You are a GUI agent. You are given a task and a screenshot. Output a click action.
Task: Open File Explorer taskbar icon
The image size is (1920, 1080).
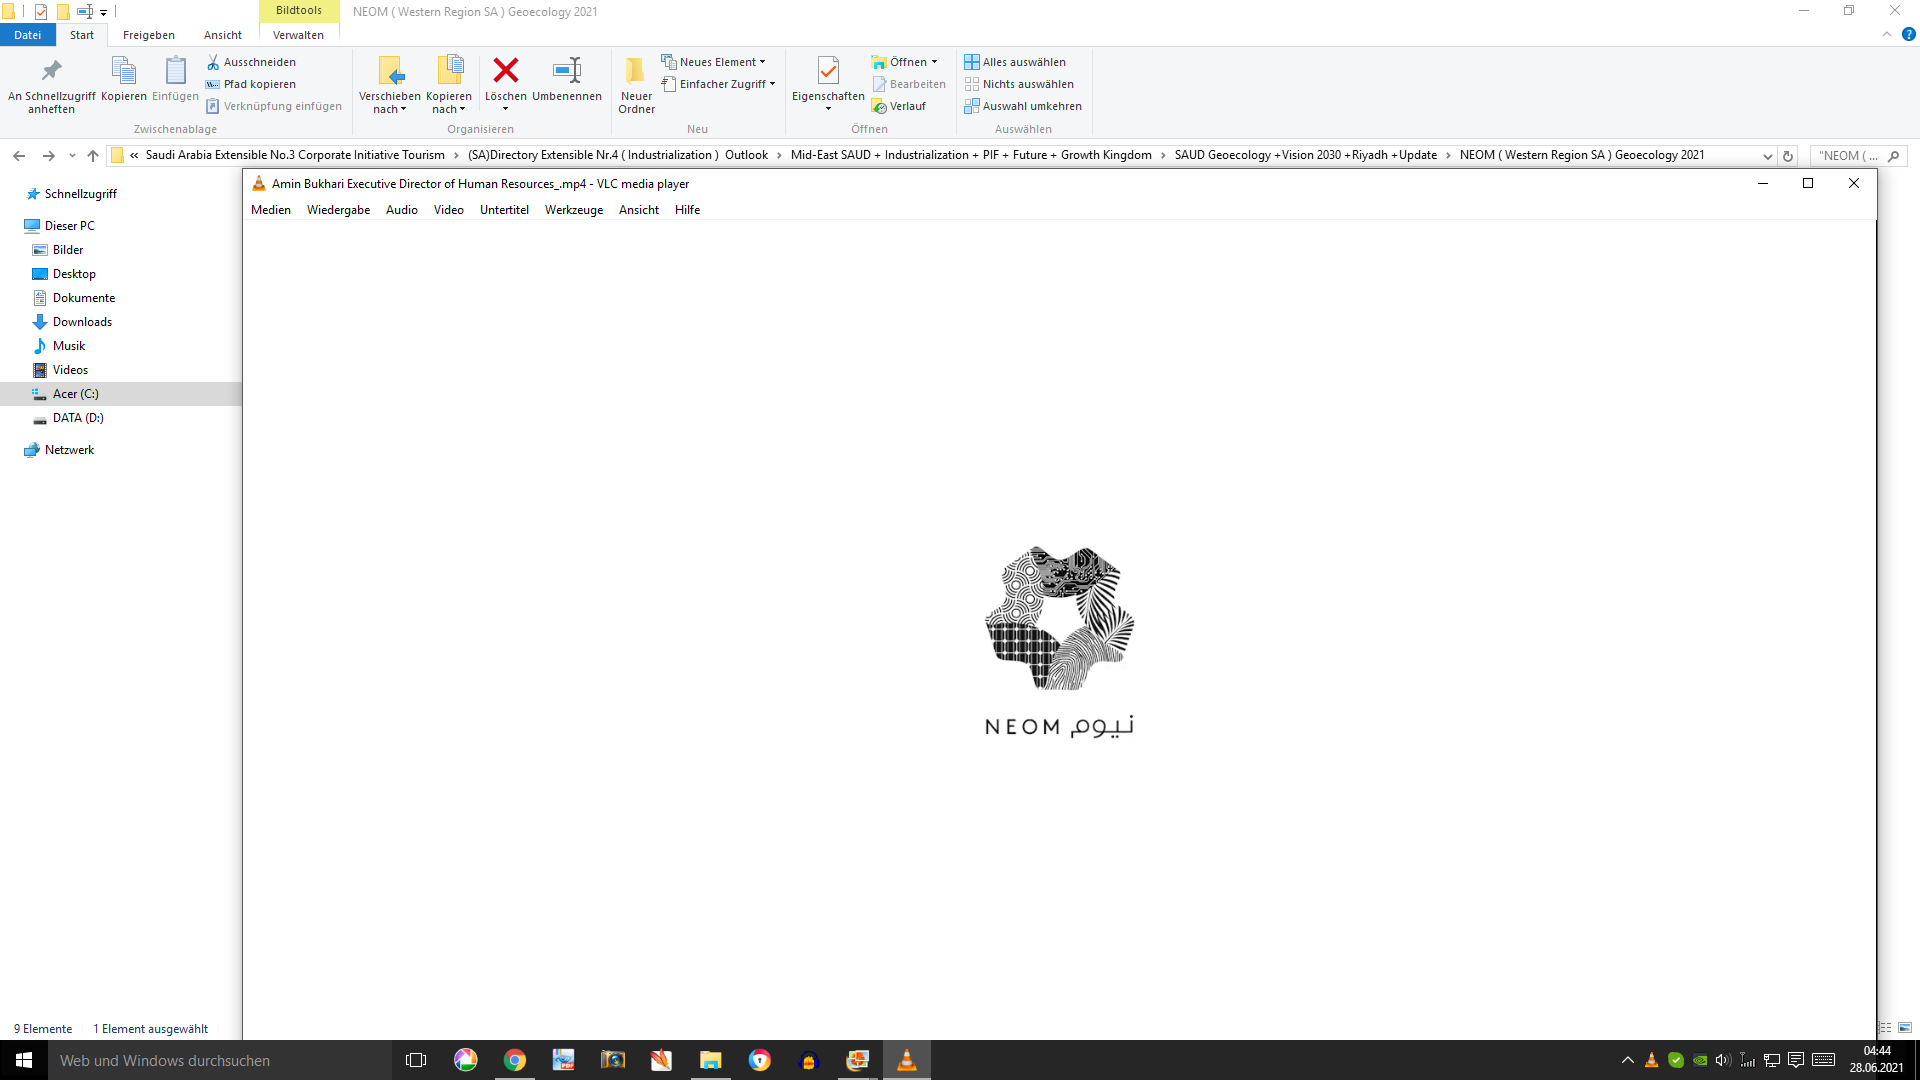click(x=711, y=1060)
